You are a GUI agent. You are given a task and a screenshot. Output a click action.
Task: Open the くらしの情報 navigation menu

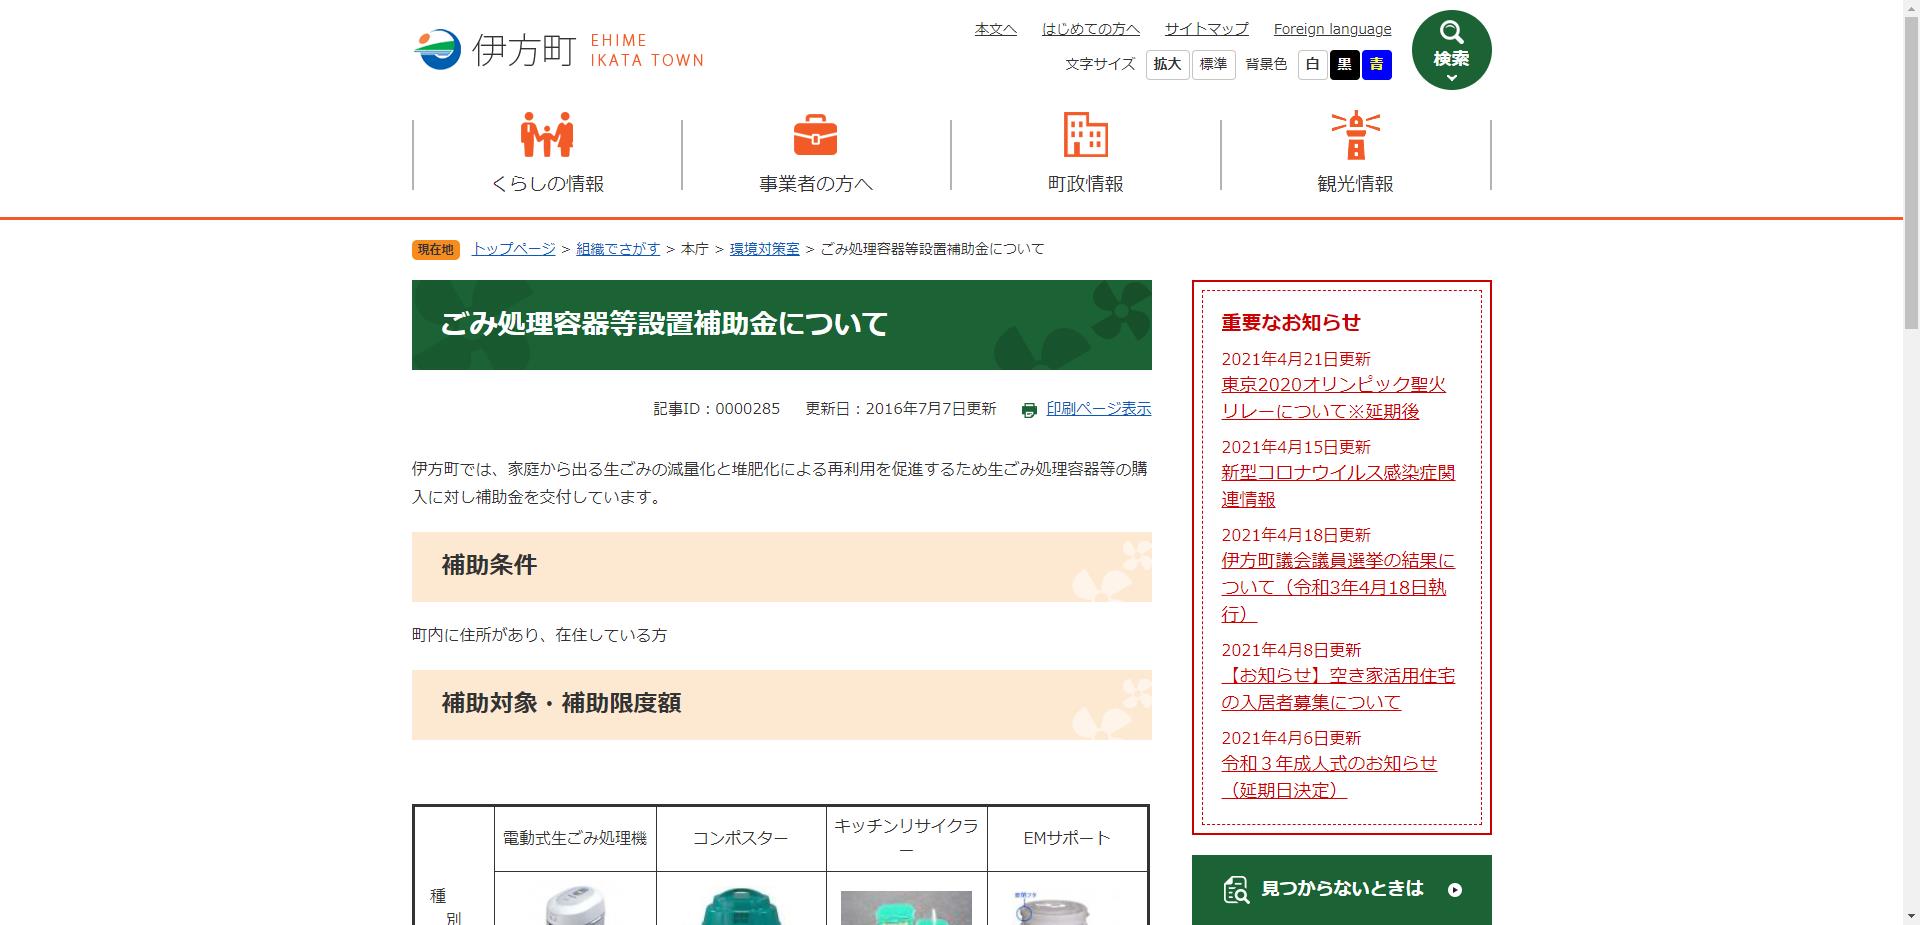(545, 183)
